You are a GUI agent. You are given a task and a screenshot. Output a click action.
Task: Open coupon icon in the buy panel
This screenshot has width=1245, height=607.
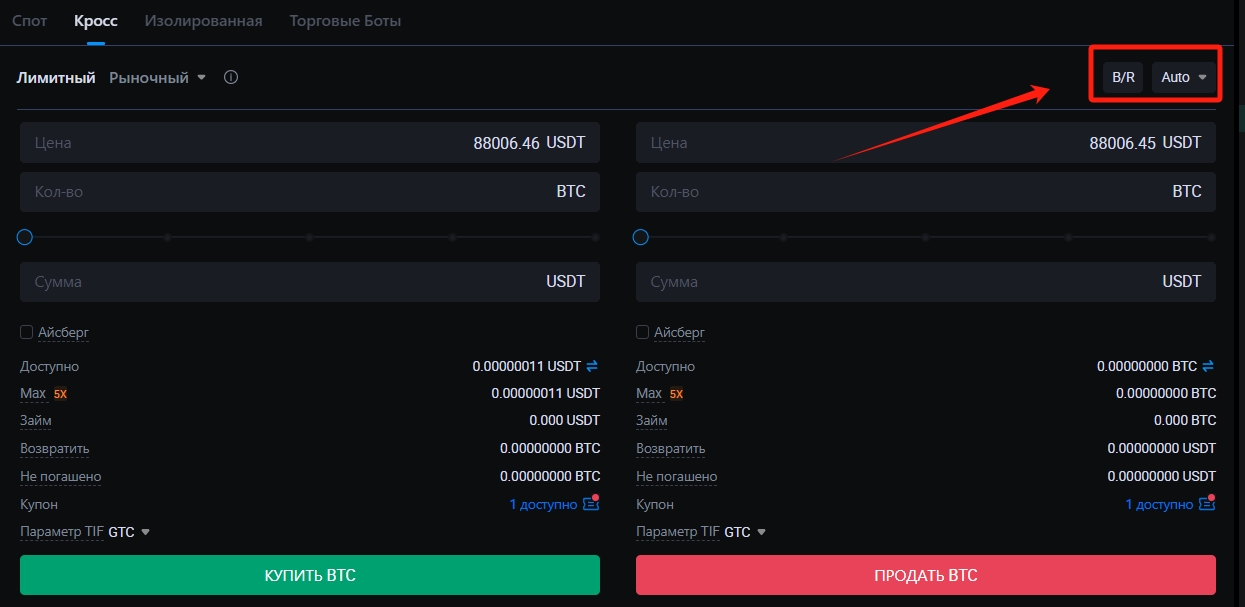point(591,504)
